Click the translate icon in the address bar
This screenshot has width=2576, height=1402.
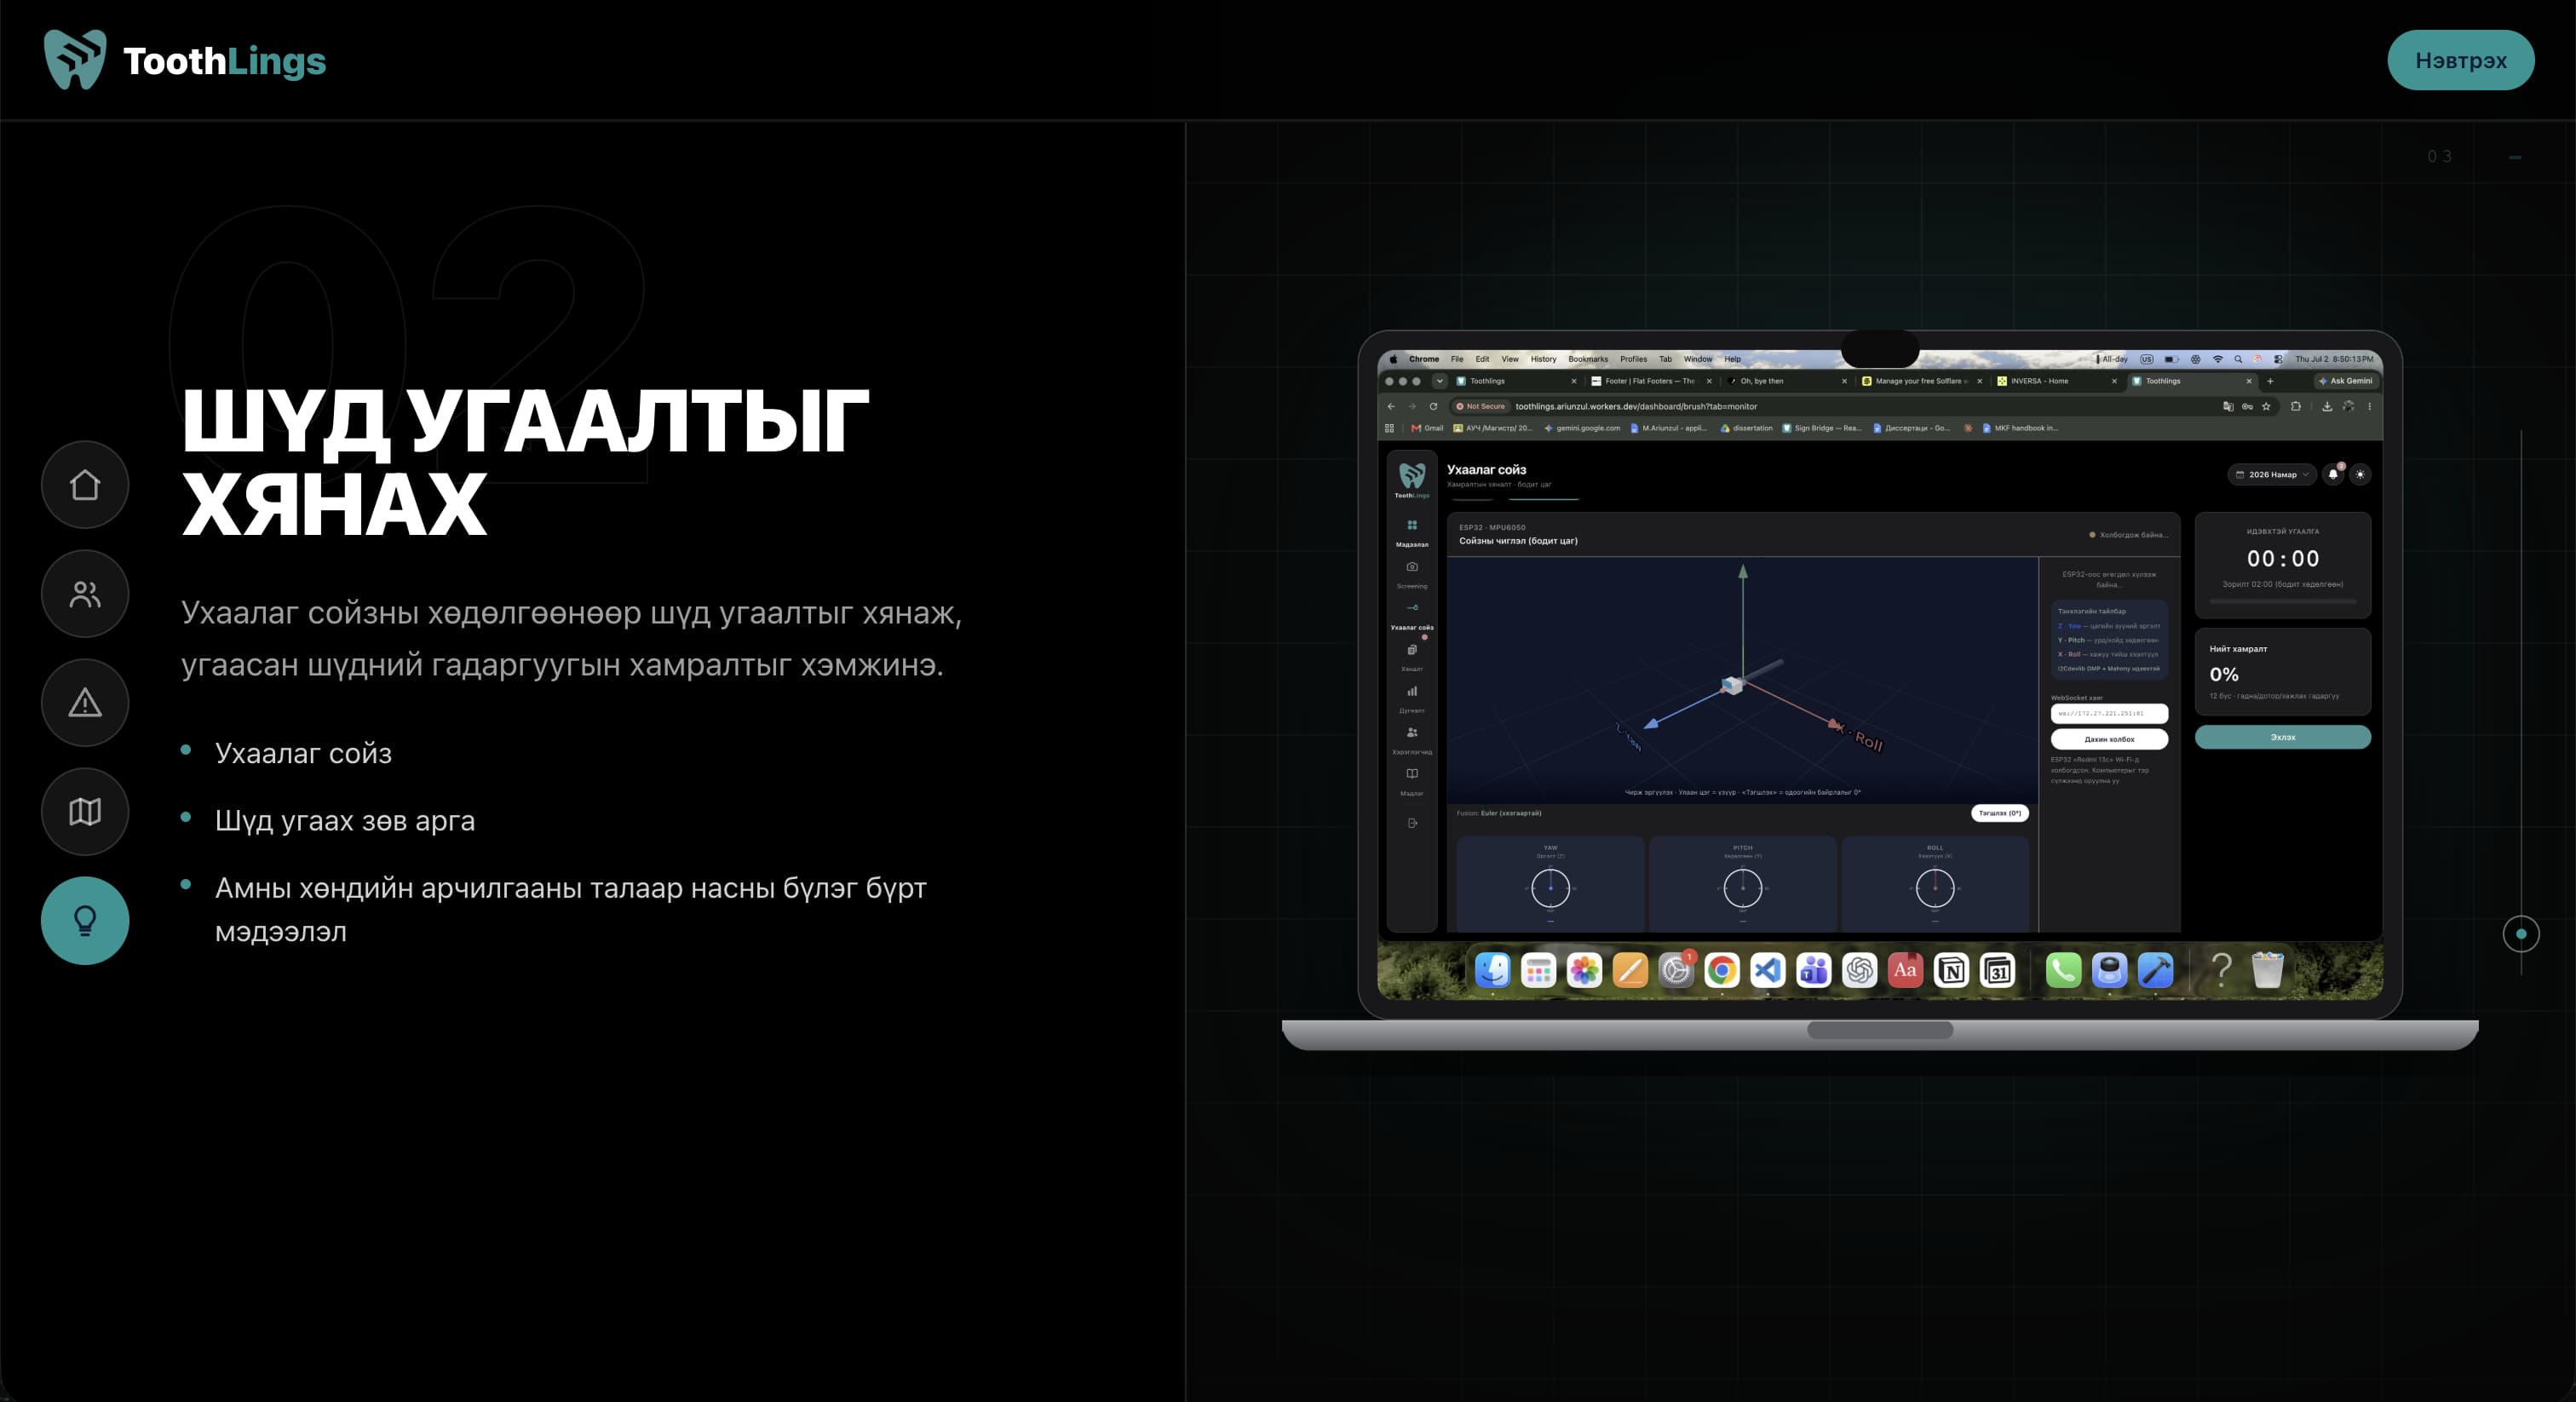click(2228, 406)
